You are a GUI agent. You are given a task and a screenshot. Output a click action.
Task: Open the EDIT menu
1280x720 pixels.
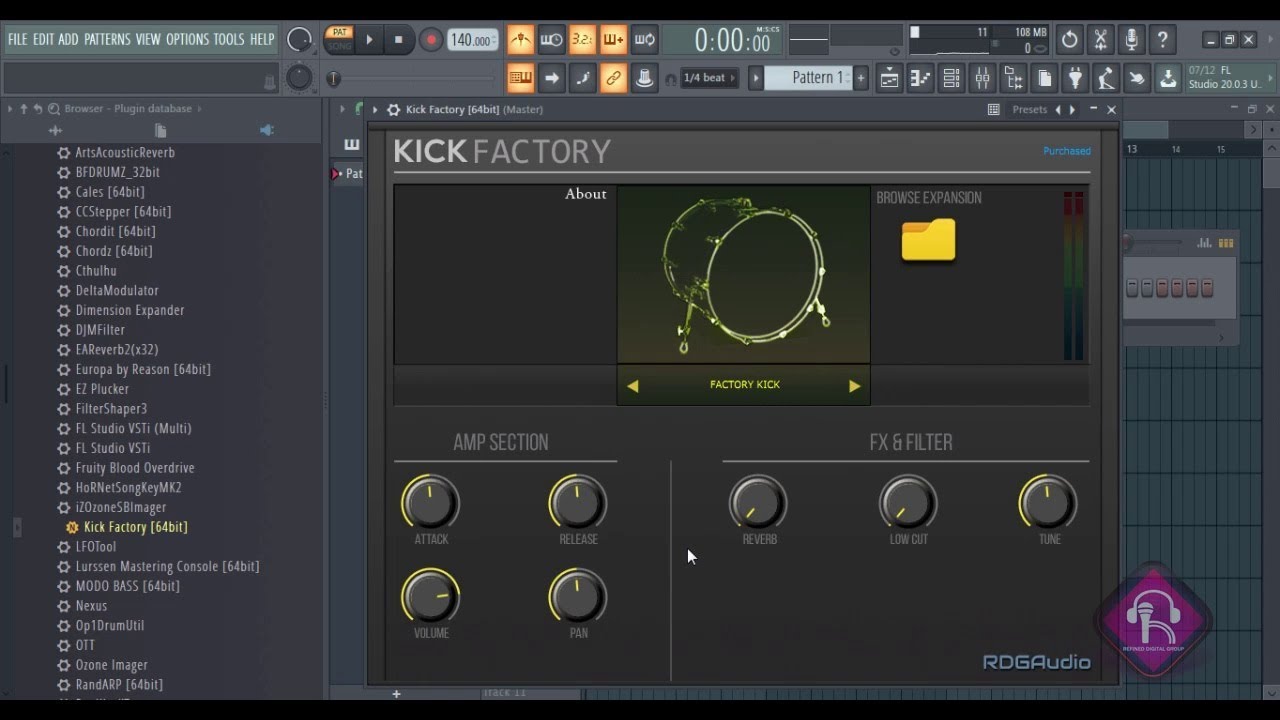click(x=43, y=39)
